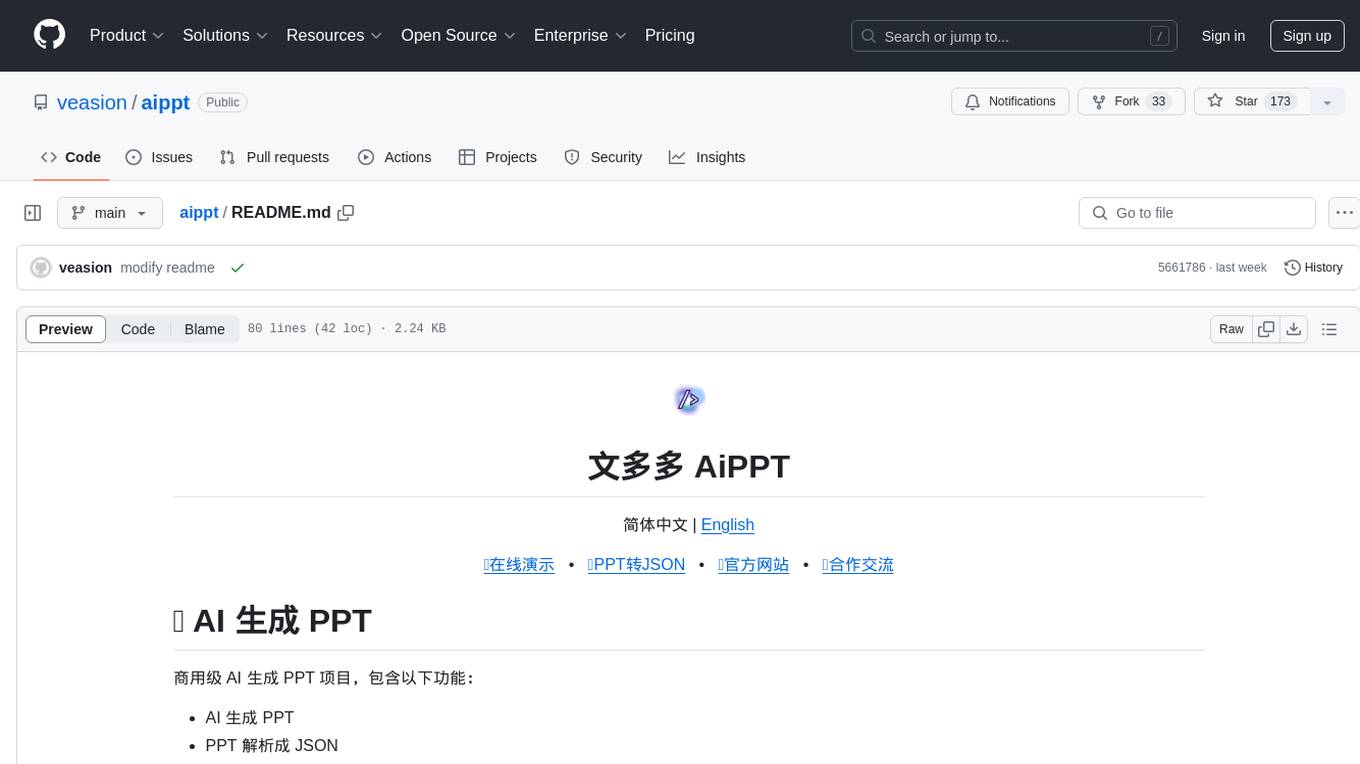Click the AiPPT logo image
1360x764 pixels.
[689, 399]
